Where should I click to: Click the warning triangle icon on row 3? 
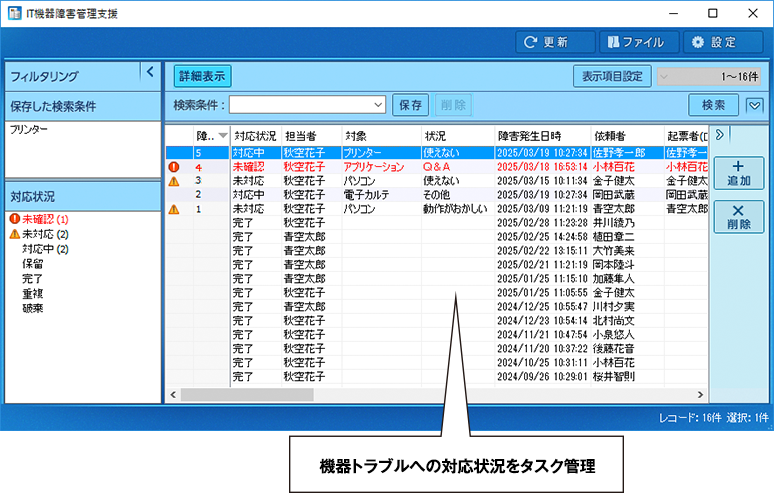(174, 181)
